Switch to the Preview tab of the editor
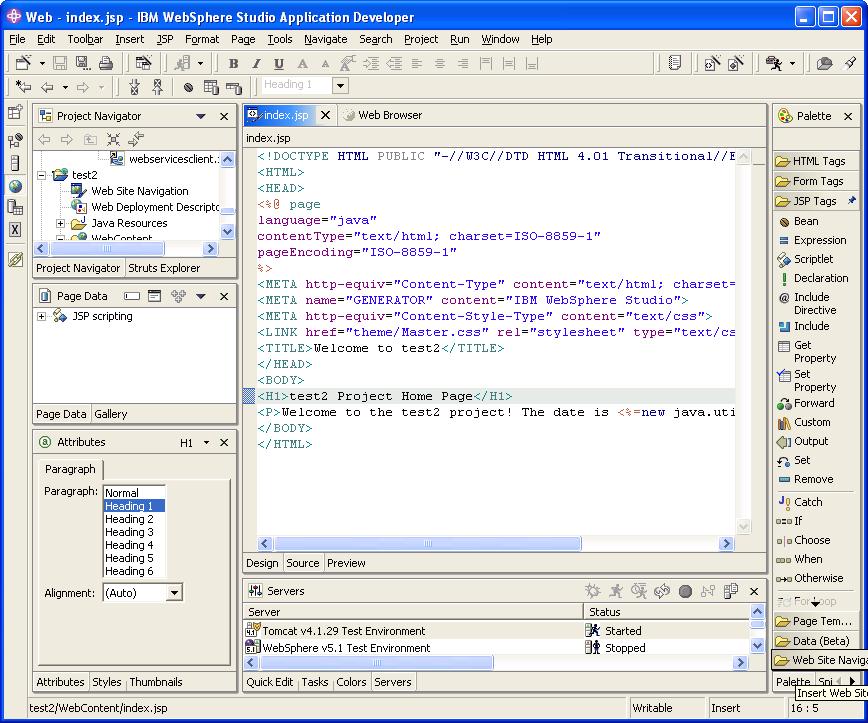Screen dimensions: 868x723 coord(345,562)
